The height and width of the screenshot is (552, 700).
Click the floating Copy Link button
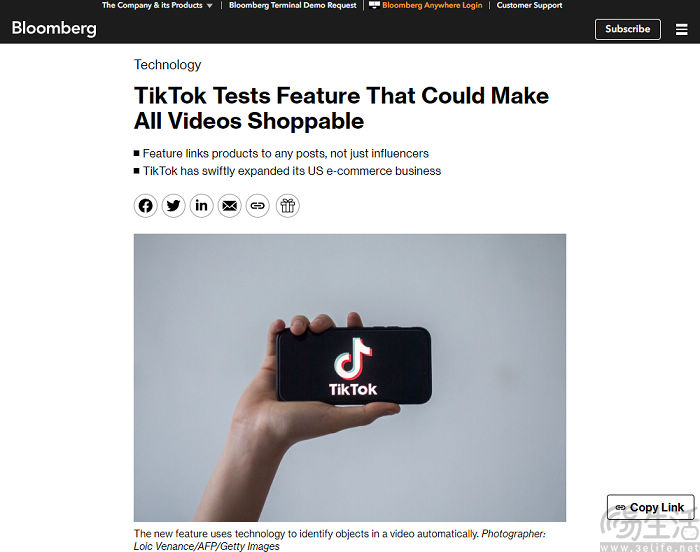tap(650, 507)
